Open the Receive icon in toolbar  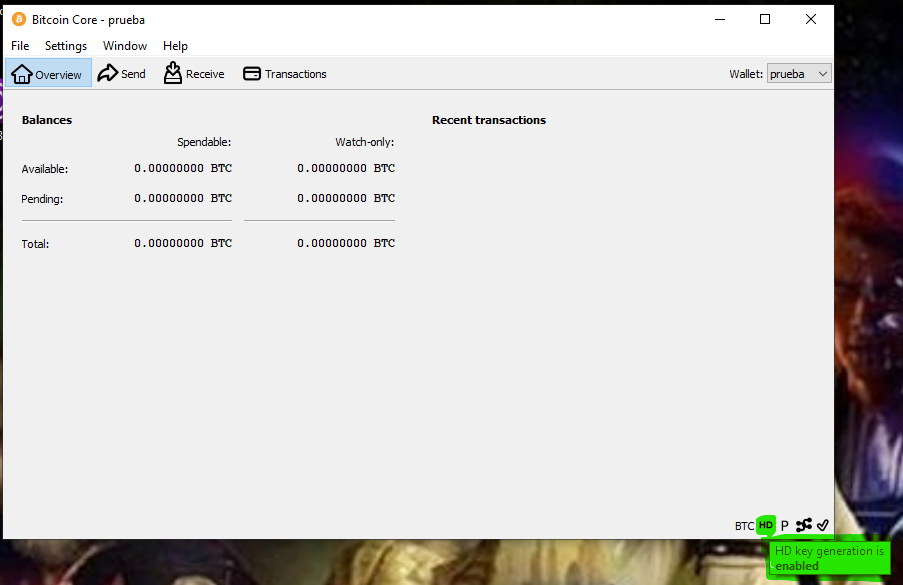pos(172,73)
